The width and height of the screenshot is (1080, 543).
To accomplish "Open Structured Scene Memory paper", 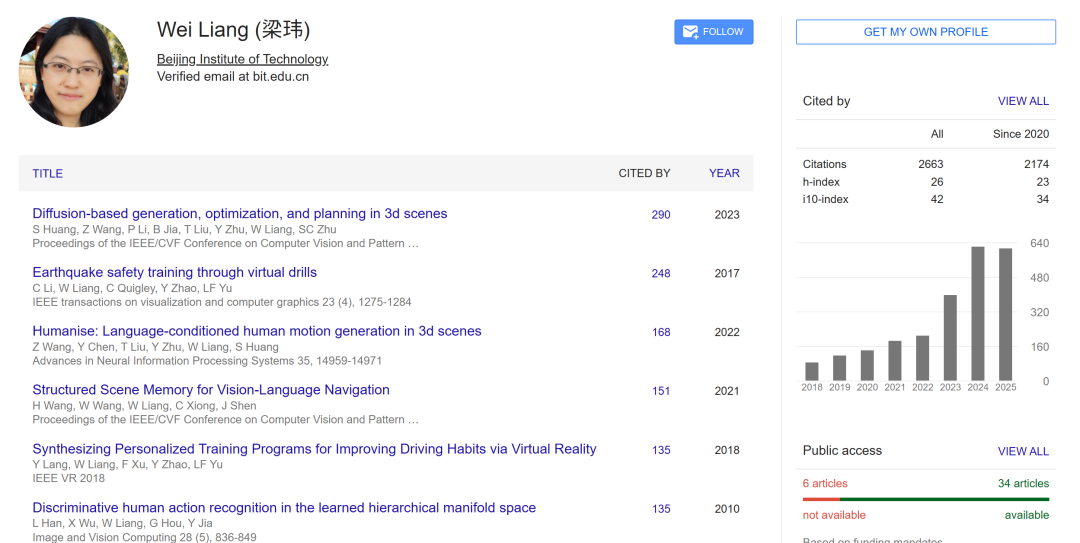I will click(210, 390).
